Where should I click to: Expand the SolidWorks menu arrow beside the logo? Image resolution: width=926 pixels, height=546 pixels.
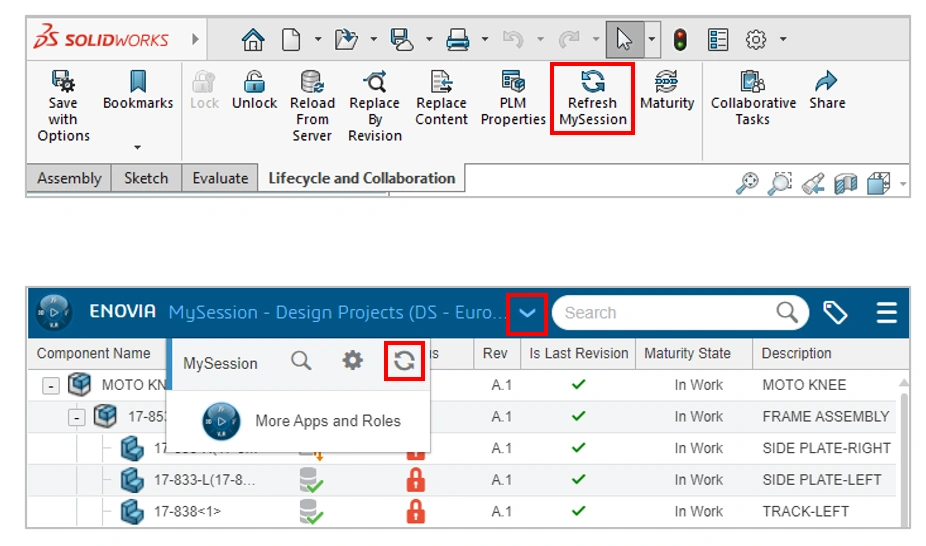[195, 40]
